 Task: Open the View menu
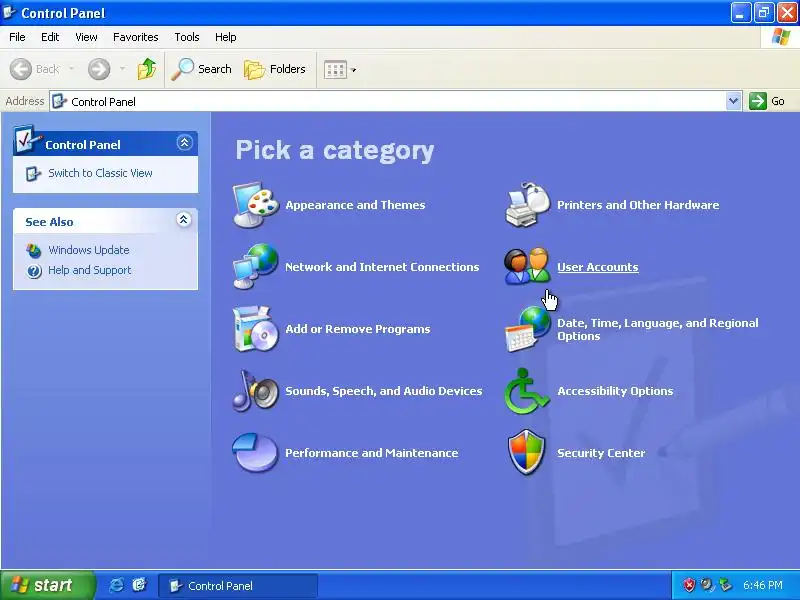[x=86, y=37]
